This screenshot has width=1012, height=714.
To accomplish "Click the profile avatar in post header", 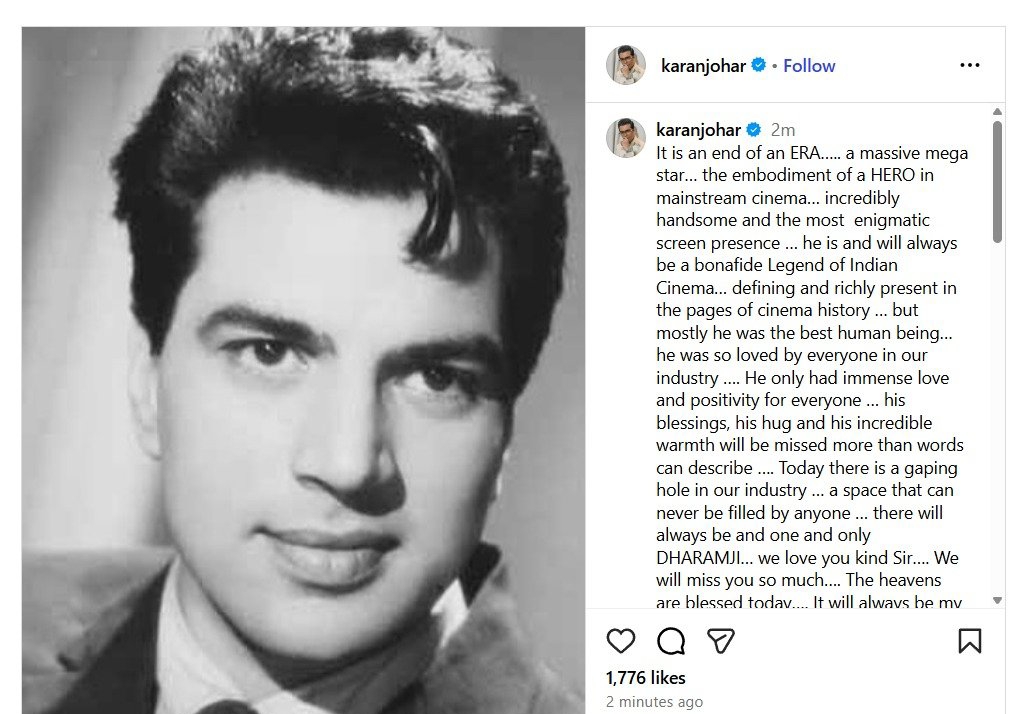I will click(626, 65).
